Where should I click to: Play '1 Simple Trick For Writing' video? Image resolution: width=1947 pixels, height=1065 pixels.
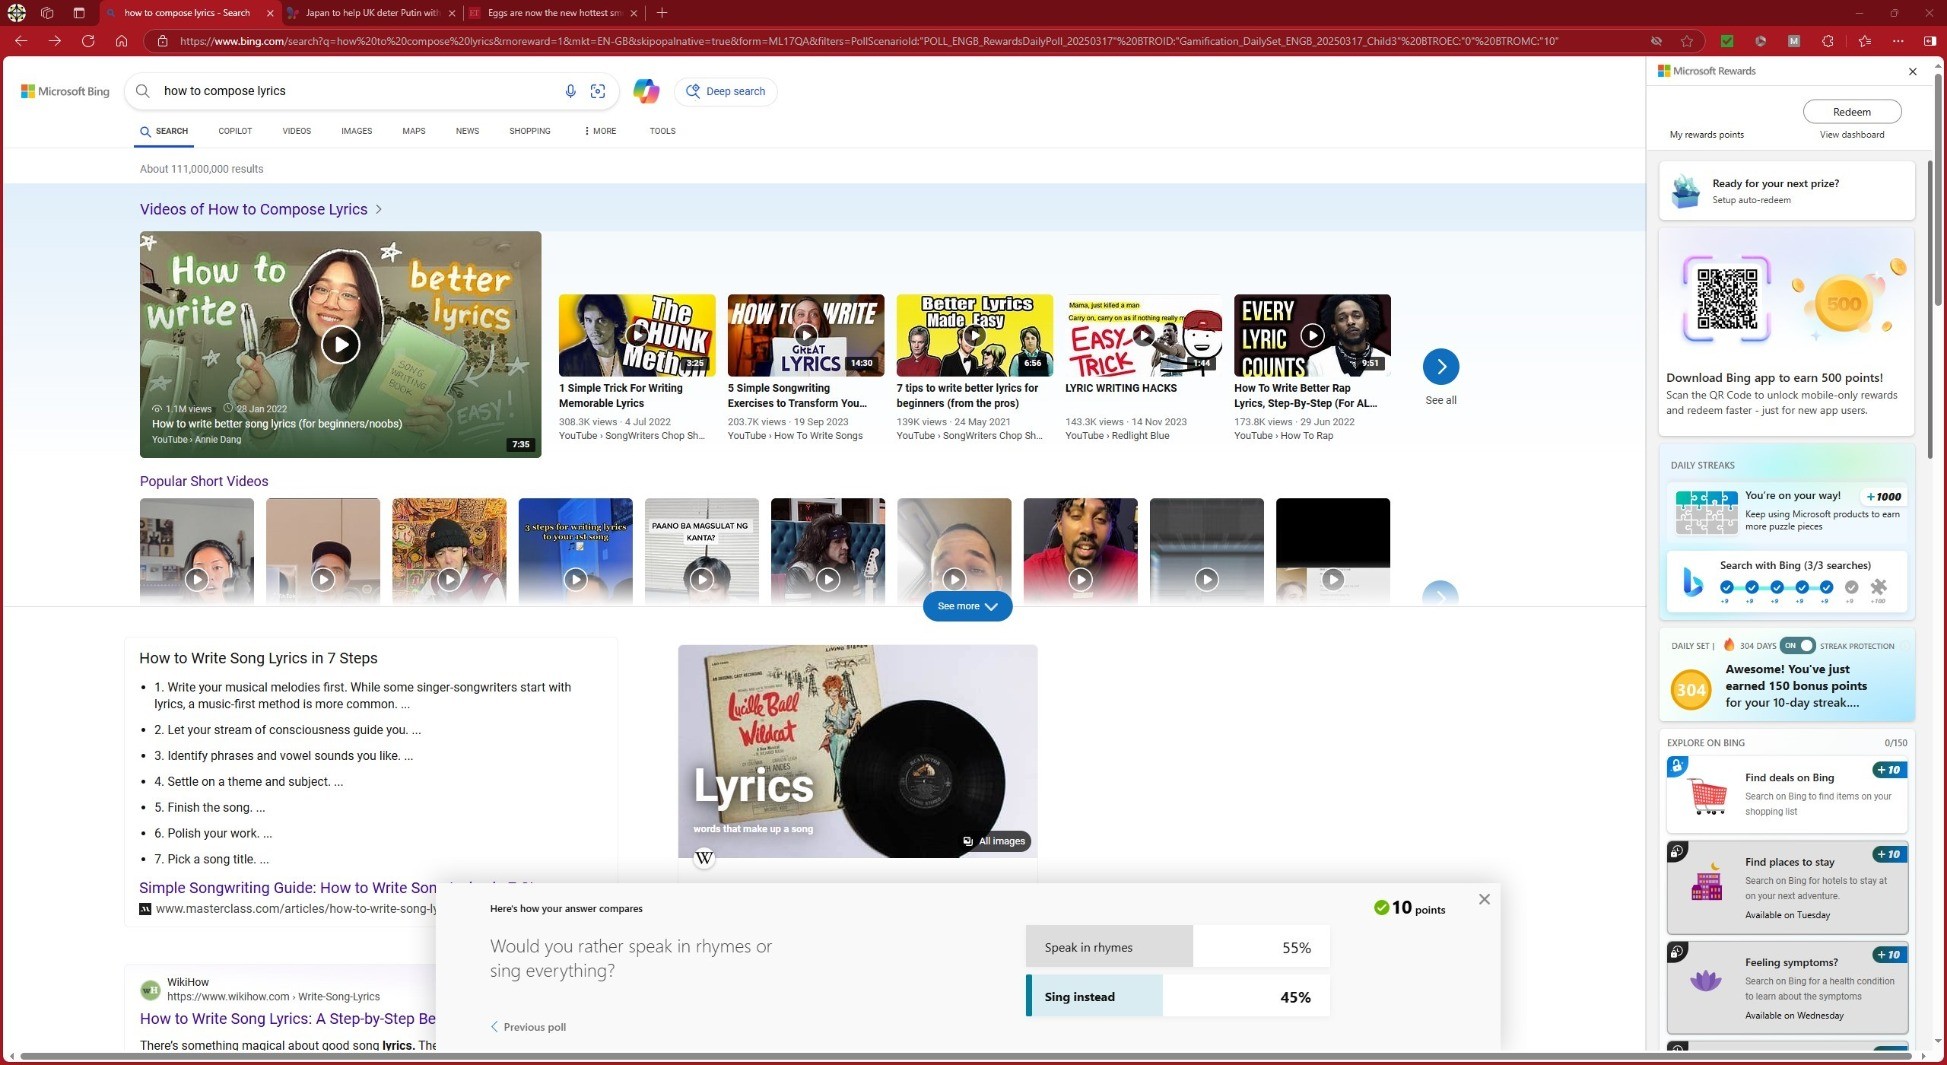tap(637, 335)
